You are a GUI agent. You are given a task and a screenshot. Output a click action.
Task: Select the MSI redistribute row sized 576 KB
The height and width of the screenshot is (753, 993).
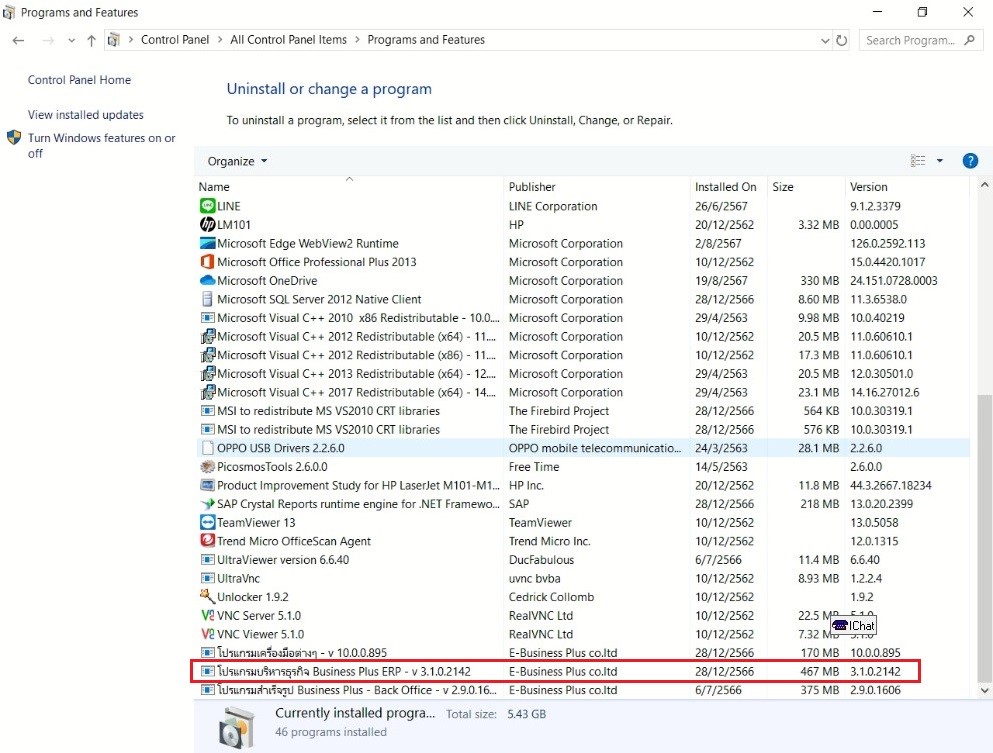583,429
